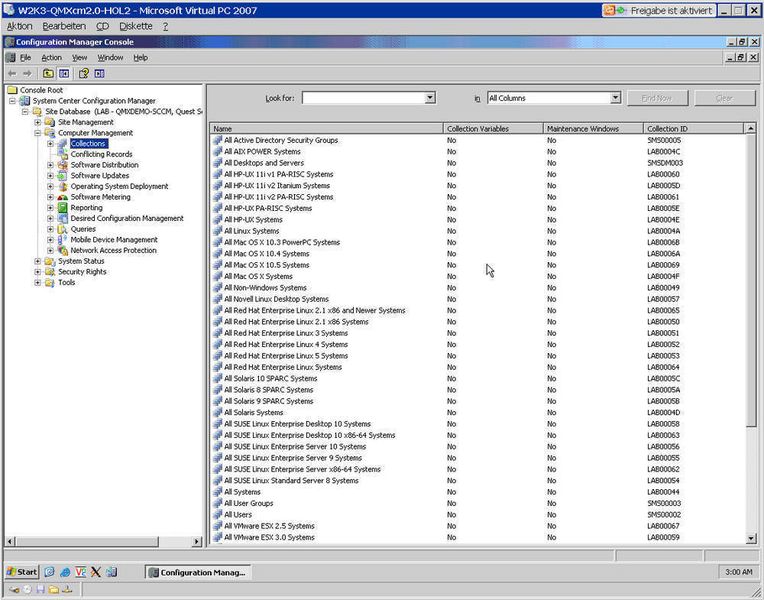
Task: Click the X quick launch icon in taskbar
Action: [x=96, y=572]
